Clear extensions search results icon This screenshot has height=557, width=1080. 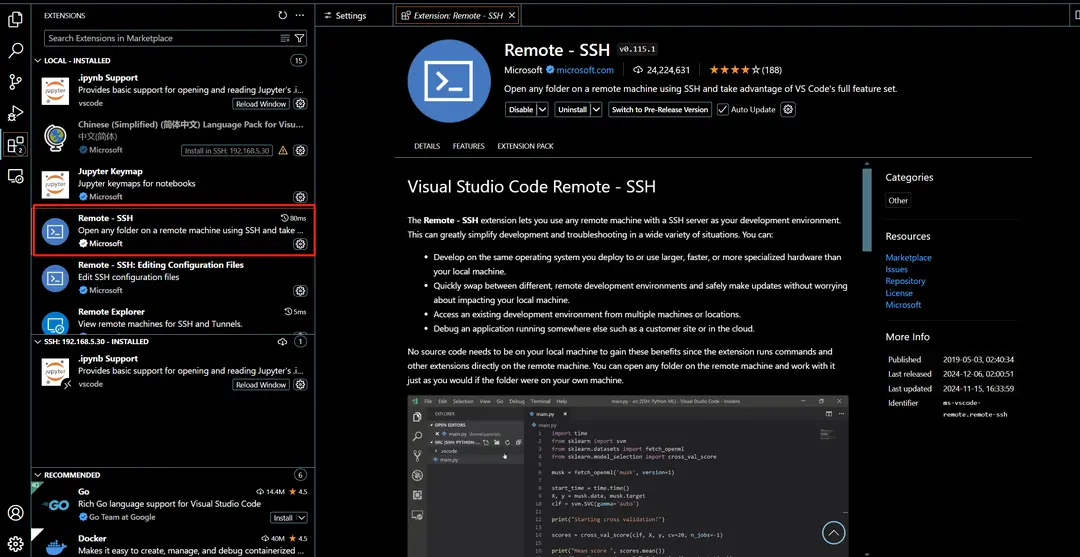click(x=285, y=38)
